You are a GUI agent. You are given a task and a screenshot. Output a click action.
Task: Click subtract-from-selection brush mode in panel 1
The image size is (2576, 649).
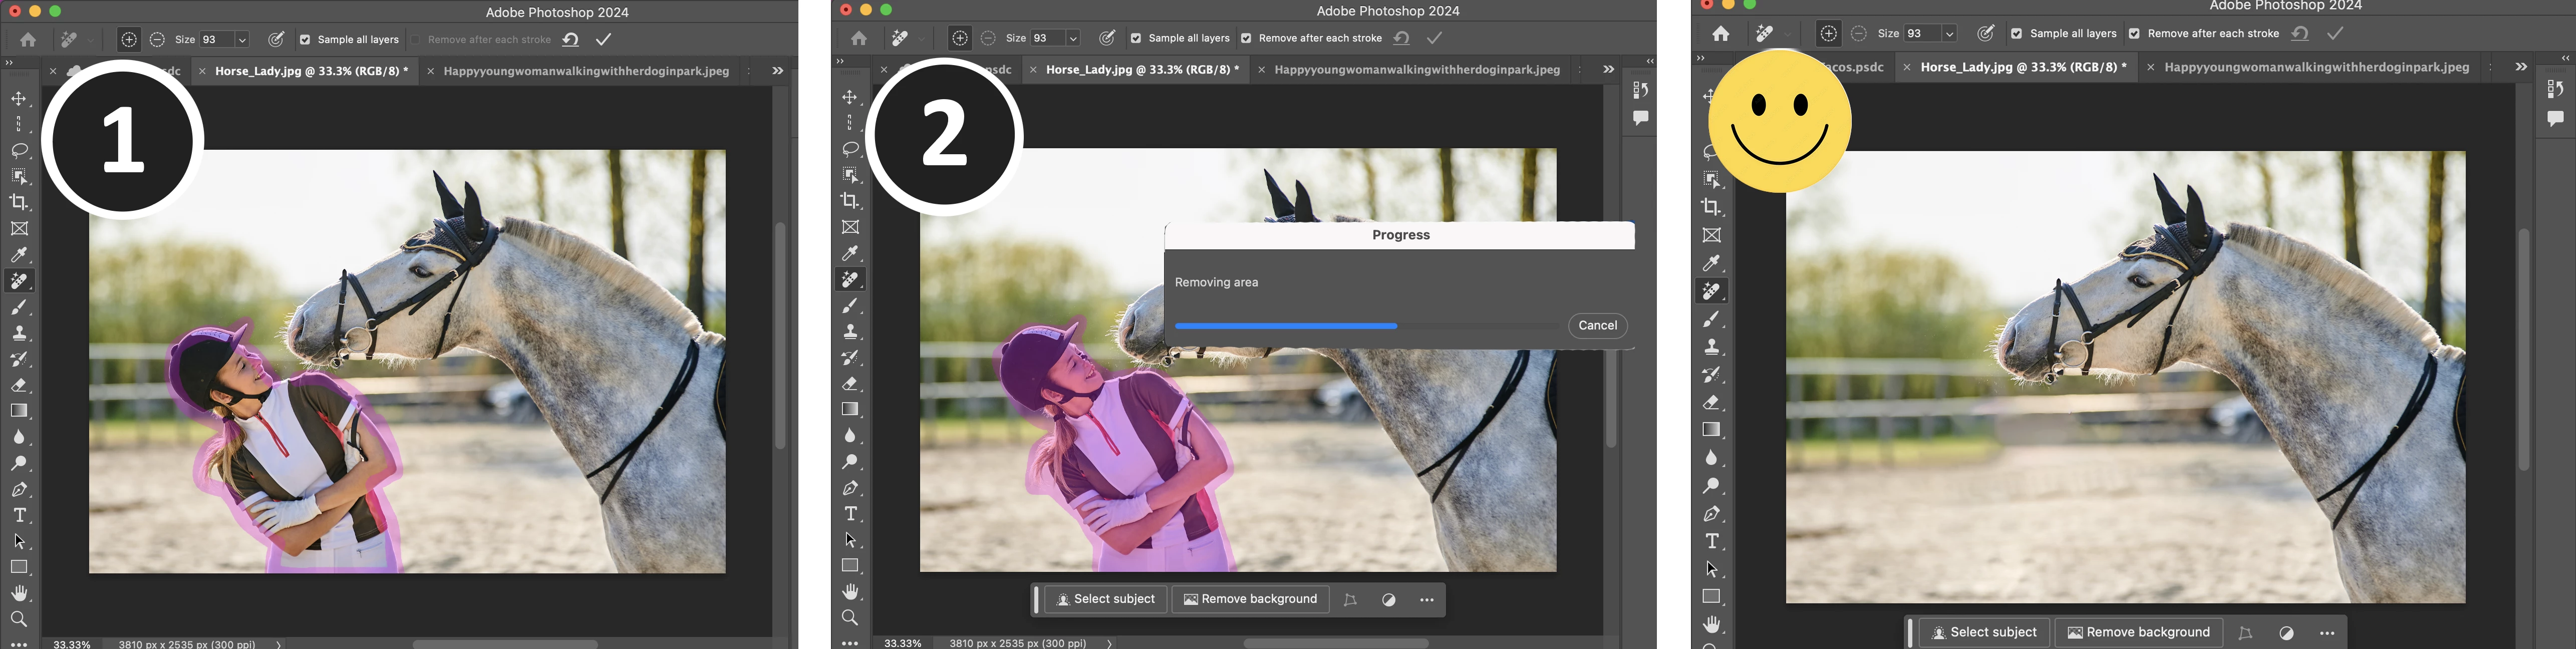coord(157,40)
